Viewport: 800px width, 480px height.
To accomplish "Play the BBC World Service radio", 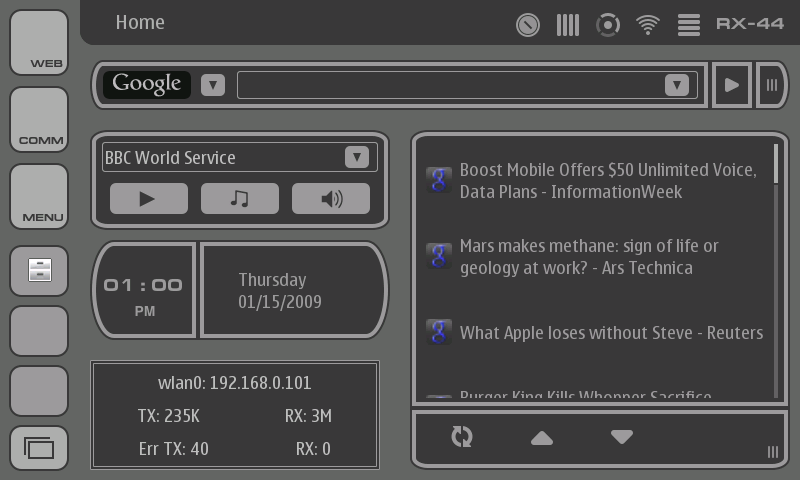I will pyautogui.click(x=148, y=199).
